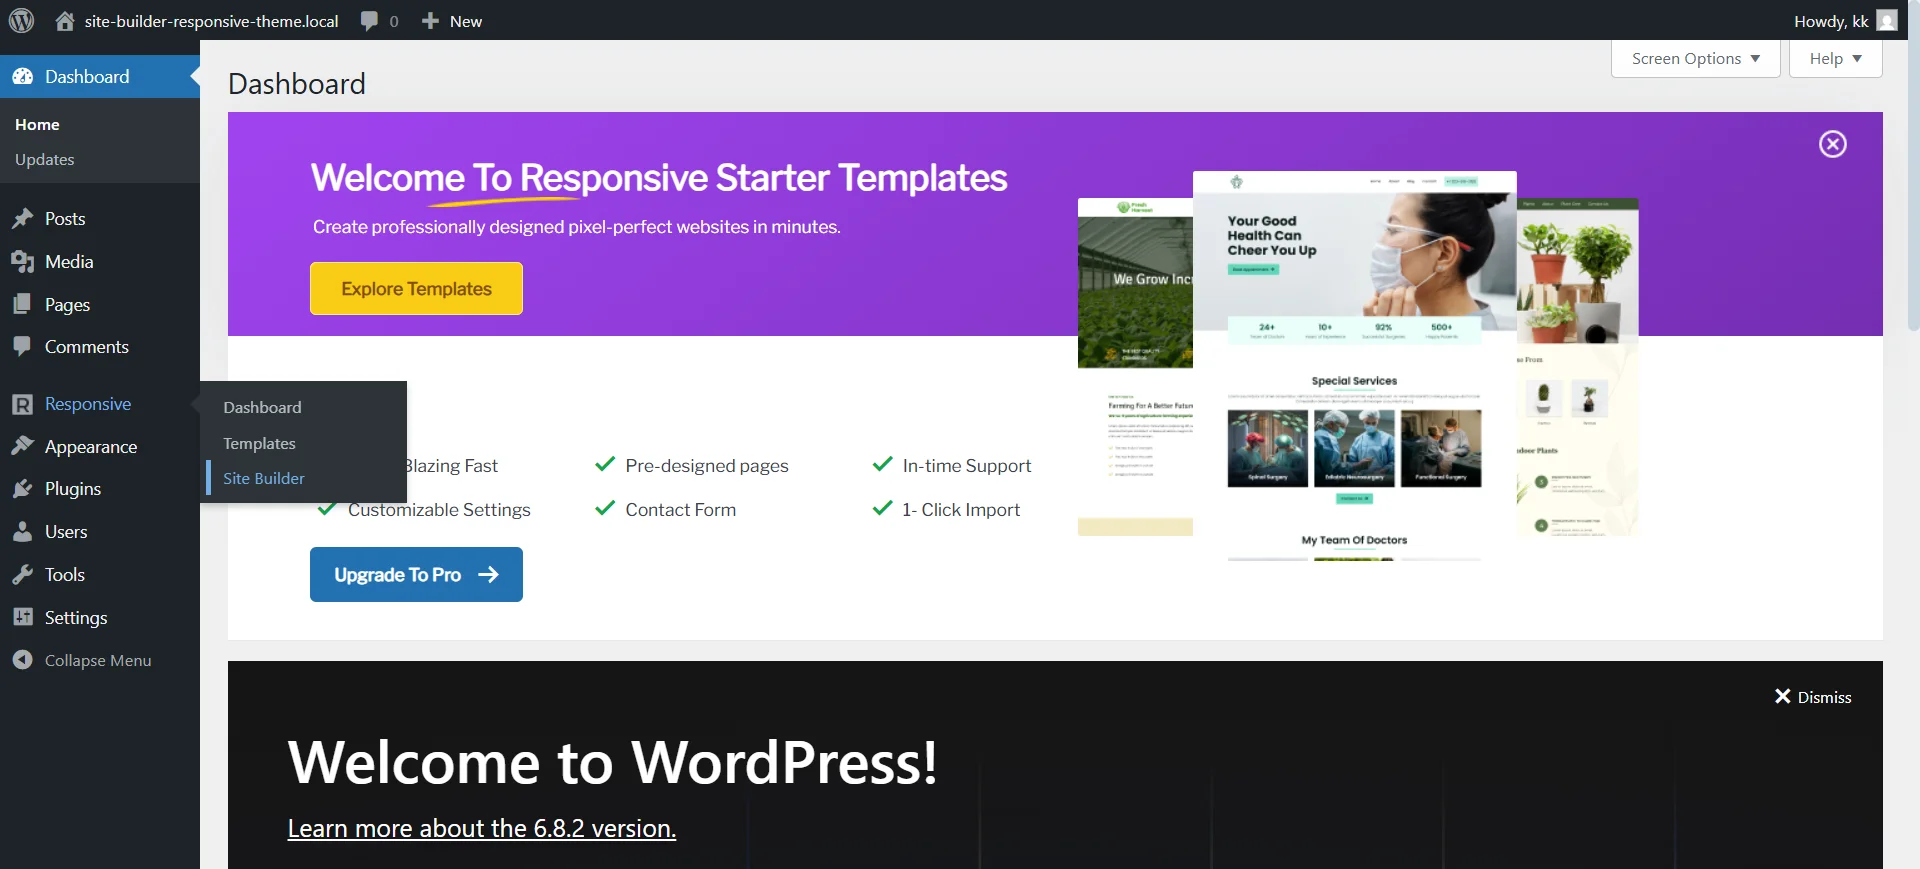The image size is (1920, 869).
Task: Expand the Screen Options panel
Action: [1695, 58]
